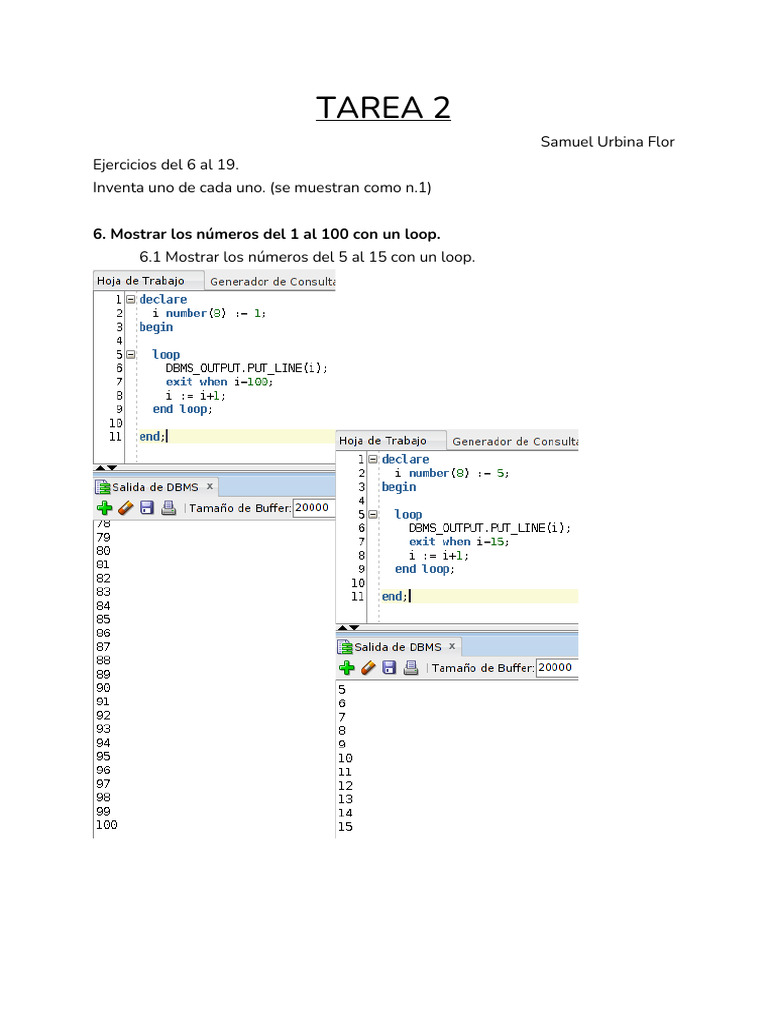The image size is (768, 1024).
Task: Click left DBMS_OUTPUT.PUT_LINE(i); line
Action: coord(246,368)
